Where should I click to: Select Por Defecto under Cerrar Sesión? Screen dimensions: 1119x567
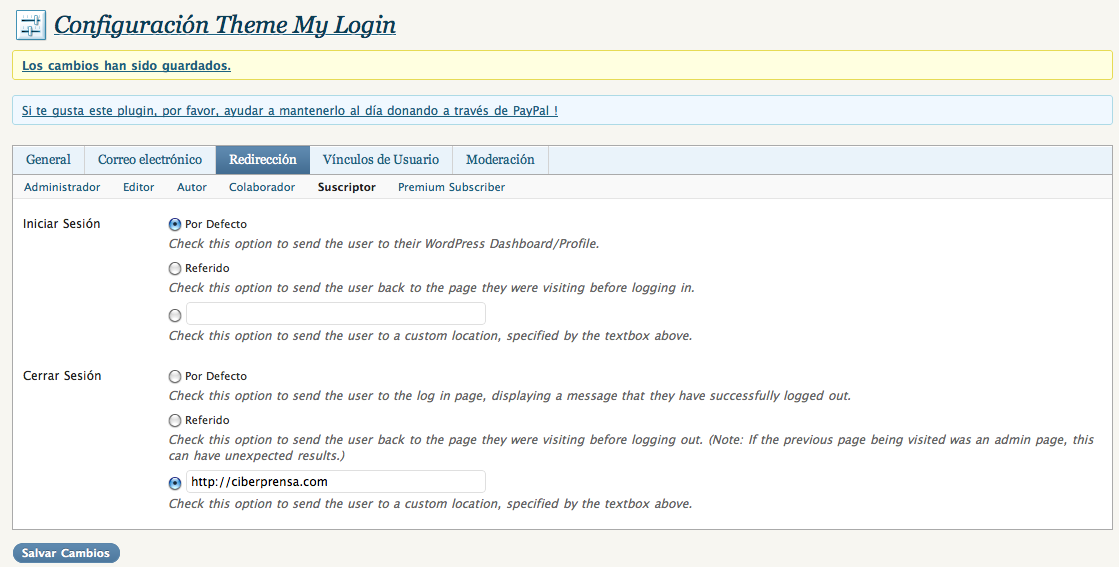tap(175, 377)
